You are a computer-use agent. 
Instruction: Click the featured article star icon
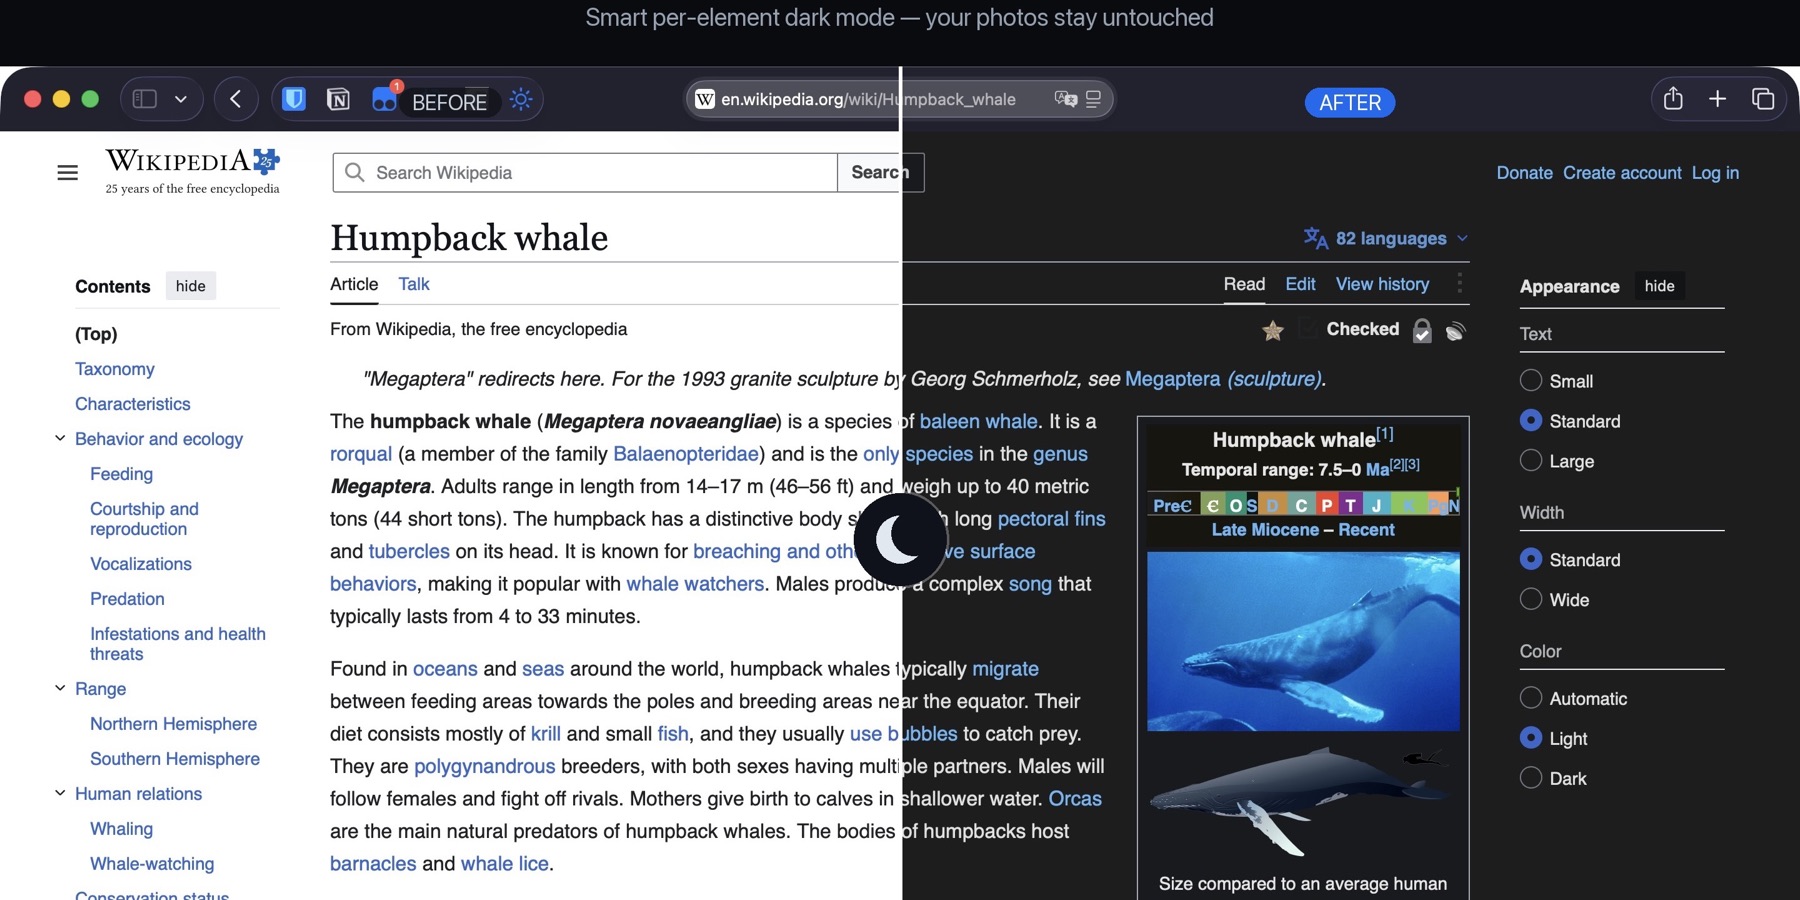[1272, 330]
